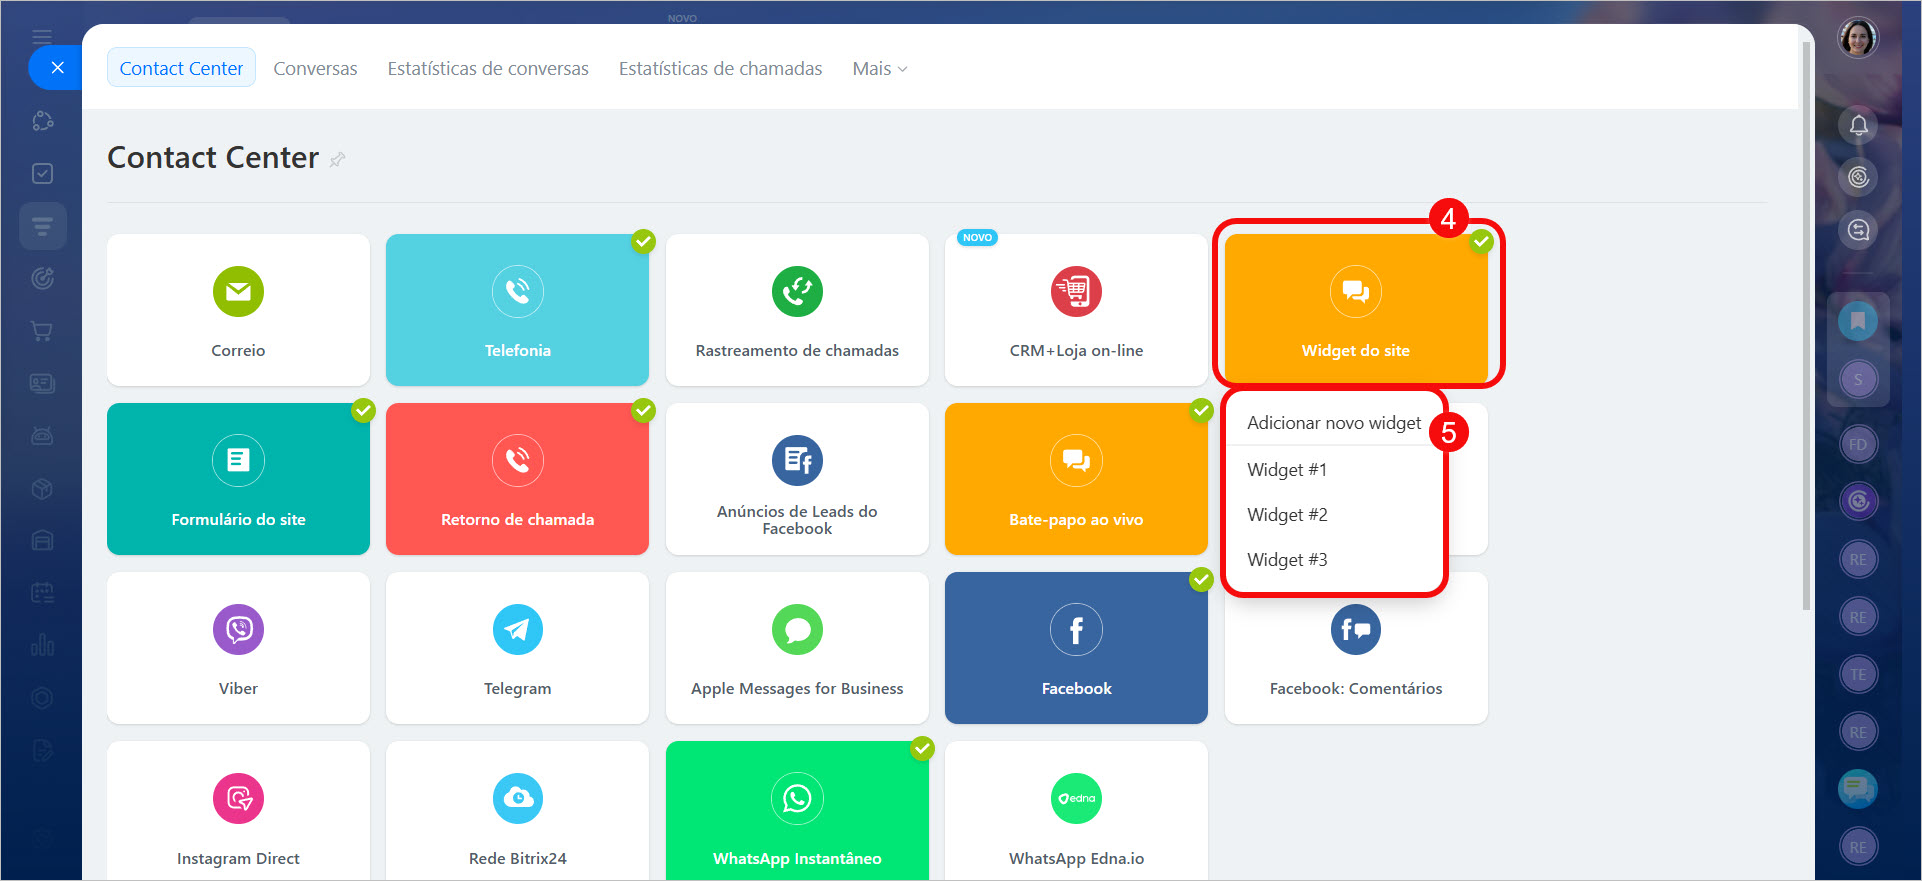Open the Viber channel card
Viewport: 1922px width, 881px height.
click(x=238, y=648)
